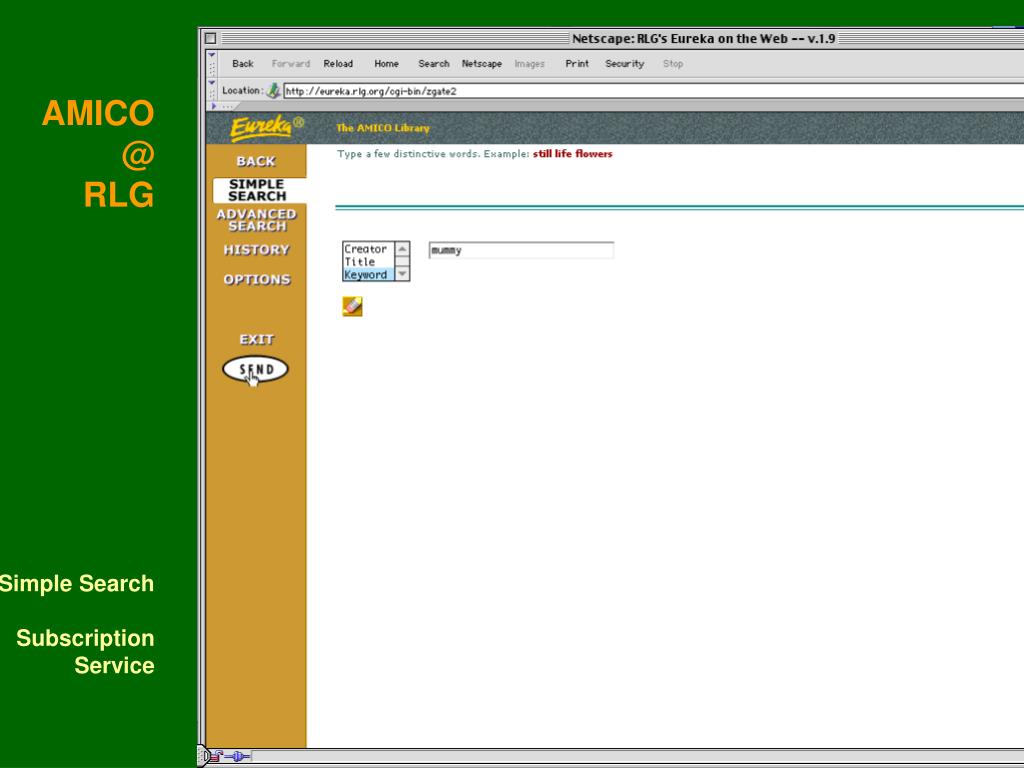Reload the page with the Reload button

coord(338,64)
